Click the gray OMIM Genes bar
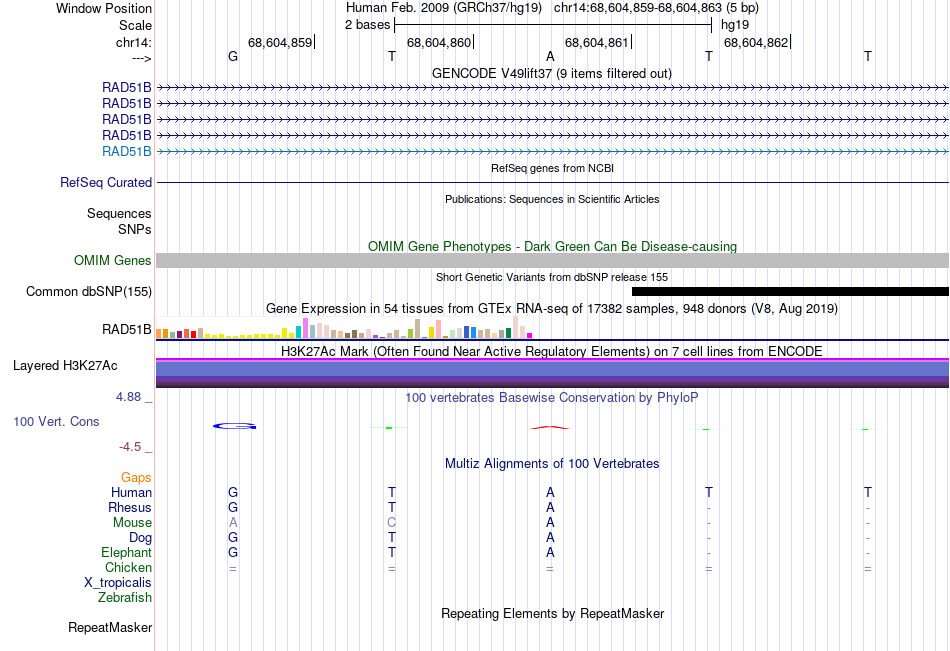This screenshot has width=950, height=651. click(553, 261)
